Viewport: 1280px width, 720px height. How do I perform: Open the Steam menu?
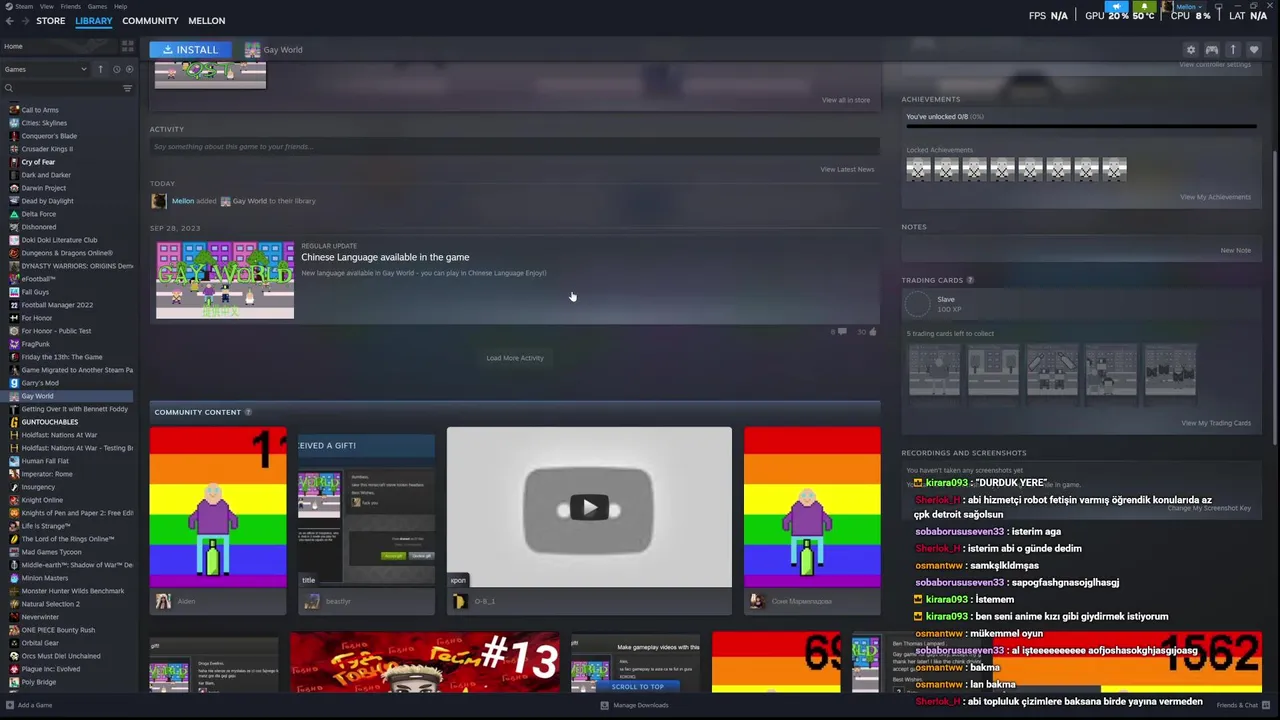click(23, 6)
